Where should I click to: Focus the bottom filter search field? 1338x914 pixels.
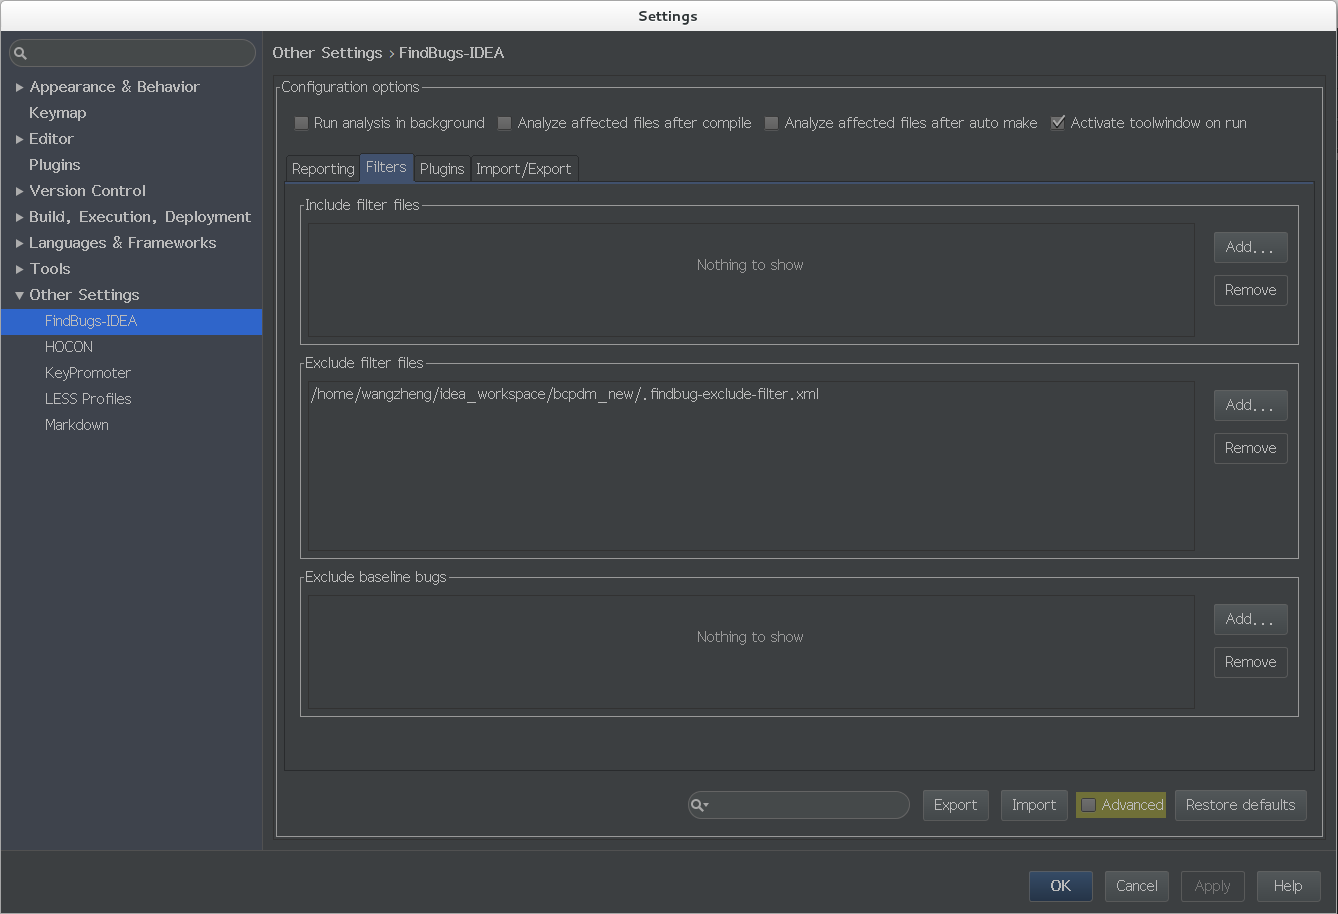tap(798, 805)
